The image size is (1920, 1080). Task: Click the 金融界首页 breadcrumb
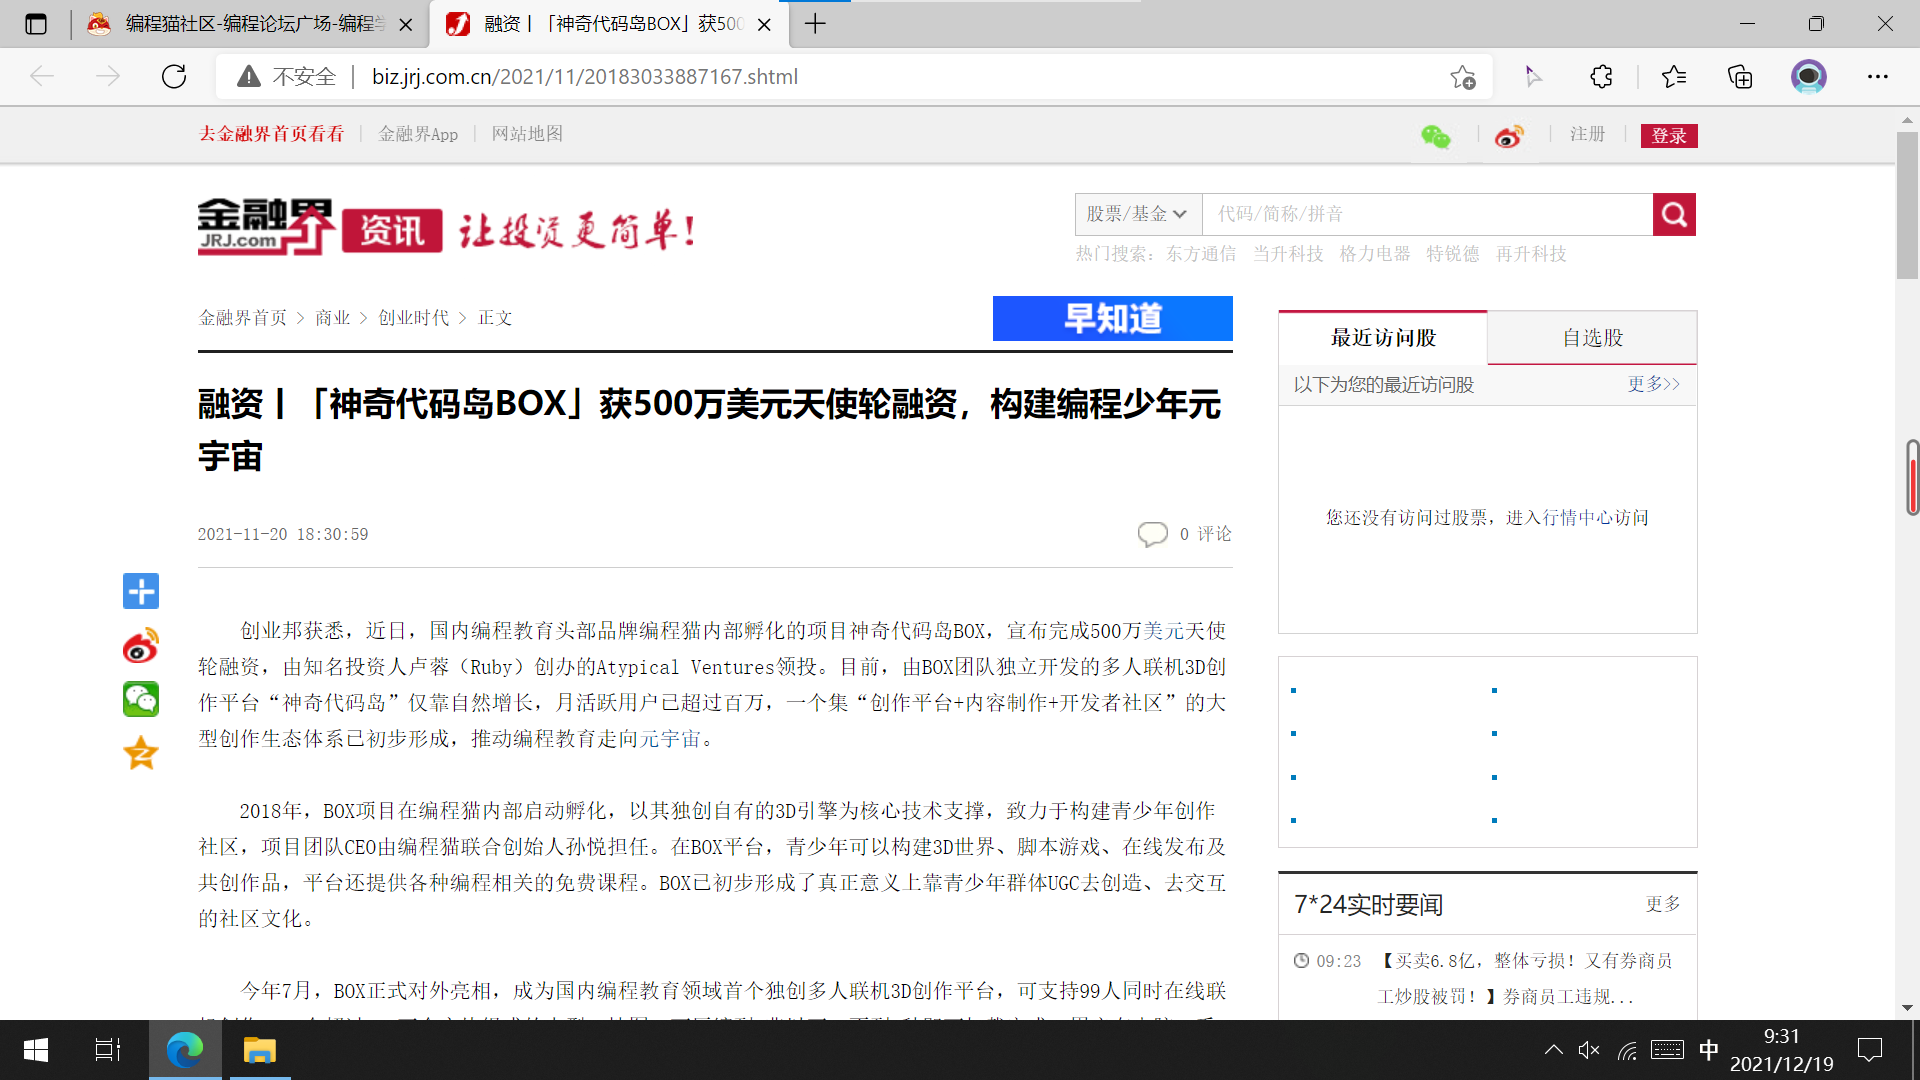click(243, 318)
